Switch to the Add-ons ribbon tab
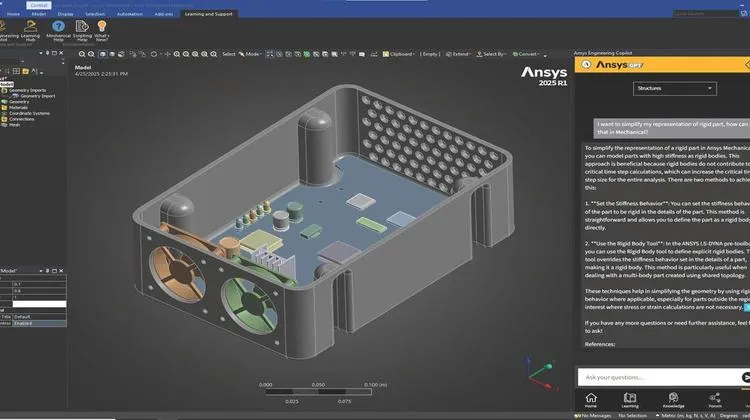 click(x=164, y=14)
